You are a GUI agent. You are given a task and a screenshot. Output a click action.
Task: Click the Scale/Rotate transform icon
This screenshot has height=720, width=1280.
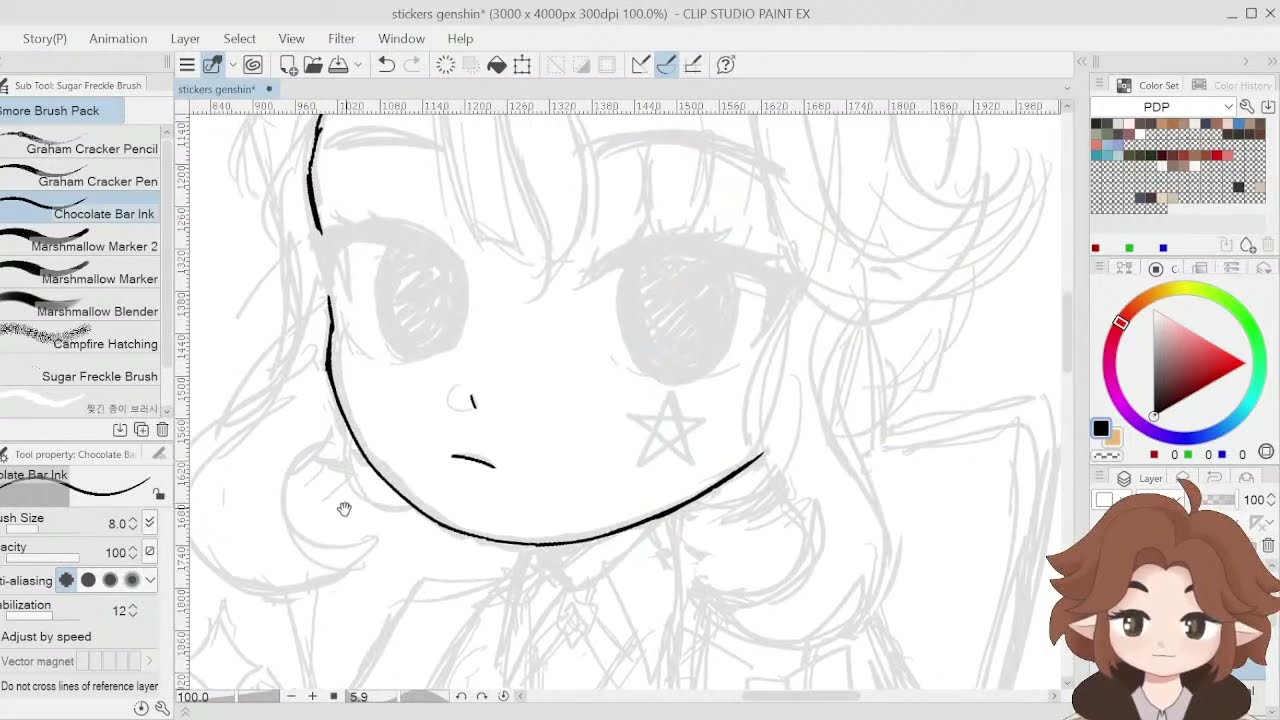pyautogui.click(x=522, y=65)
